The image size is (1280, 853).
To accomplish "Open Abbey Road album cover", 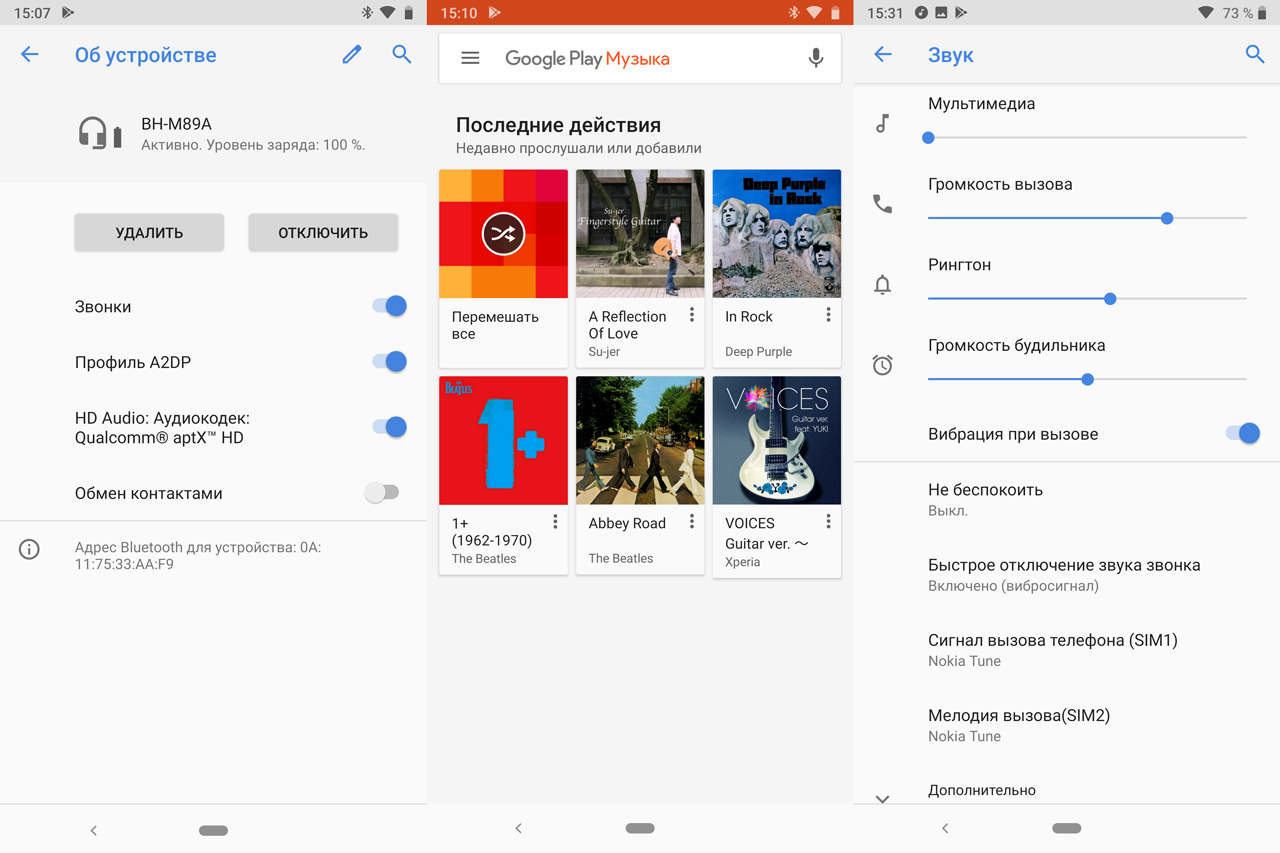I will pos(640,440).
